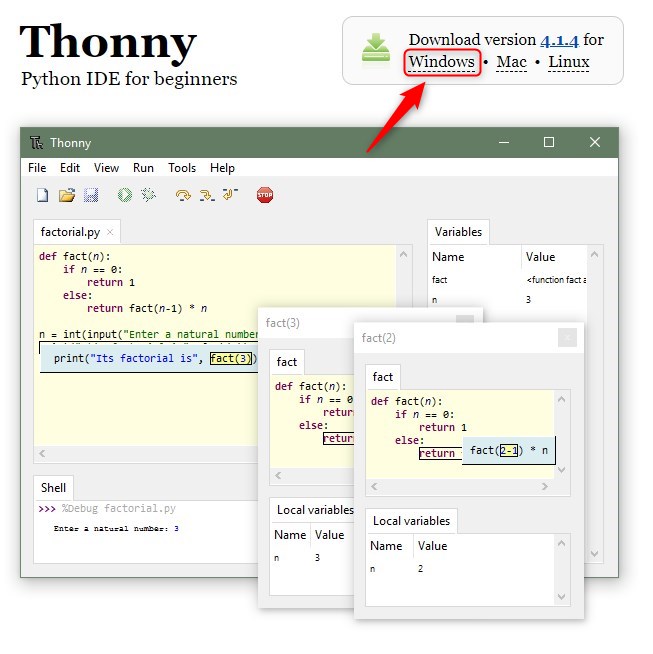Save the file using the floppy disk icon
Viewport: 653px width, 654px height.
tap(91, 195)
